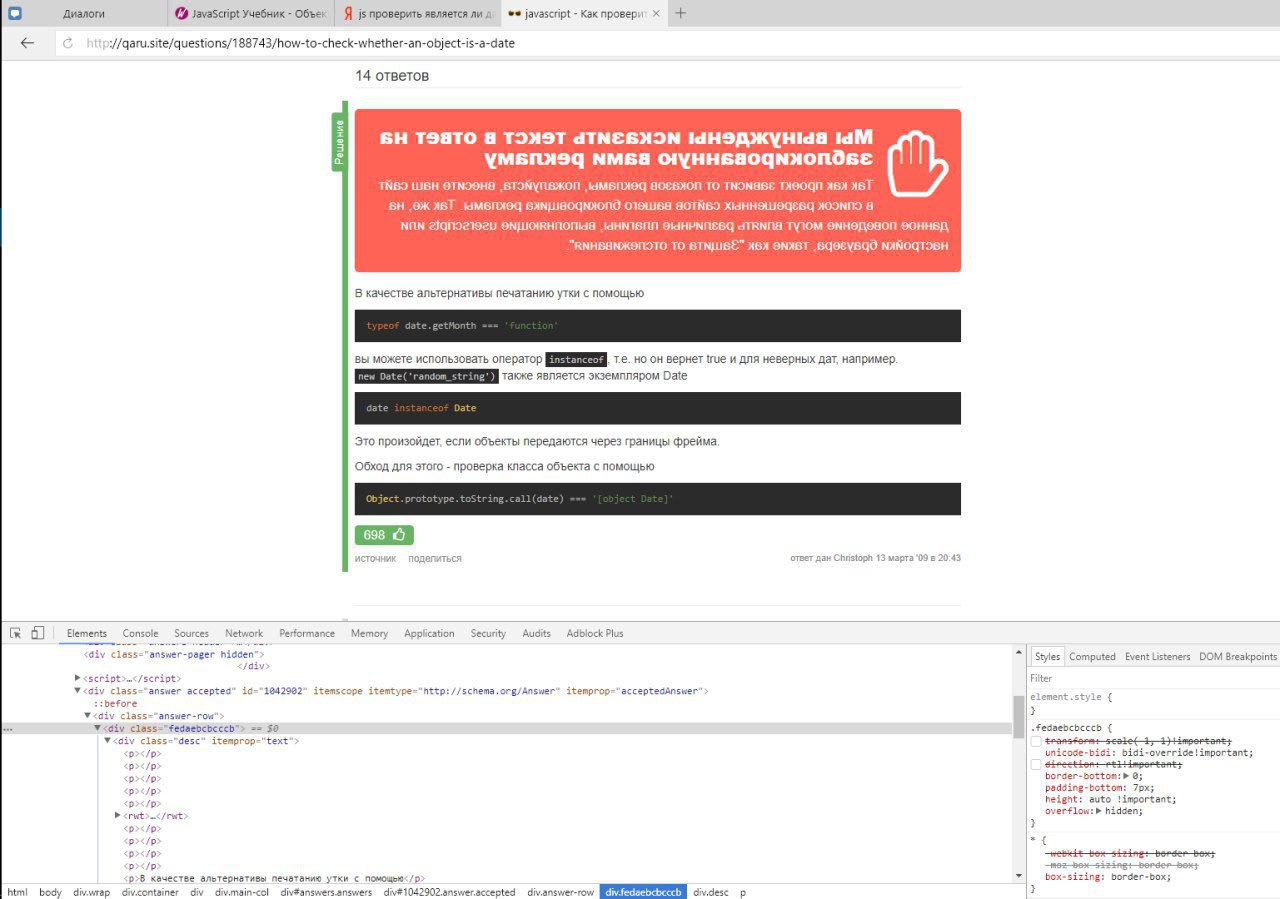Open the DOM Breakpoints sidebar tab
This screenshot has width=1280, height=899.
(x=1238, y=657)
